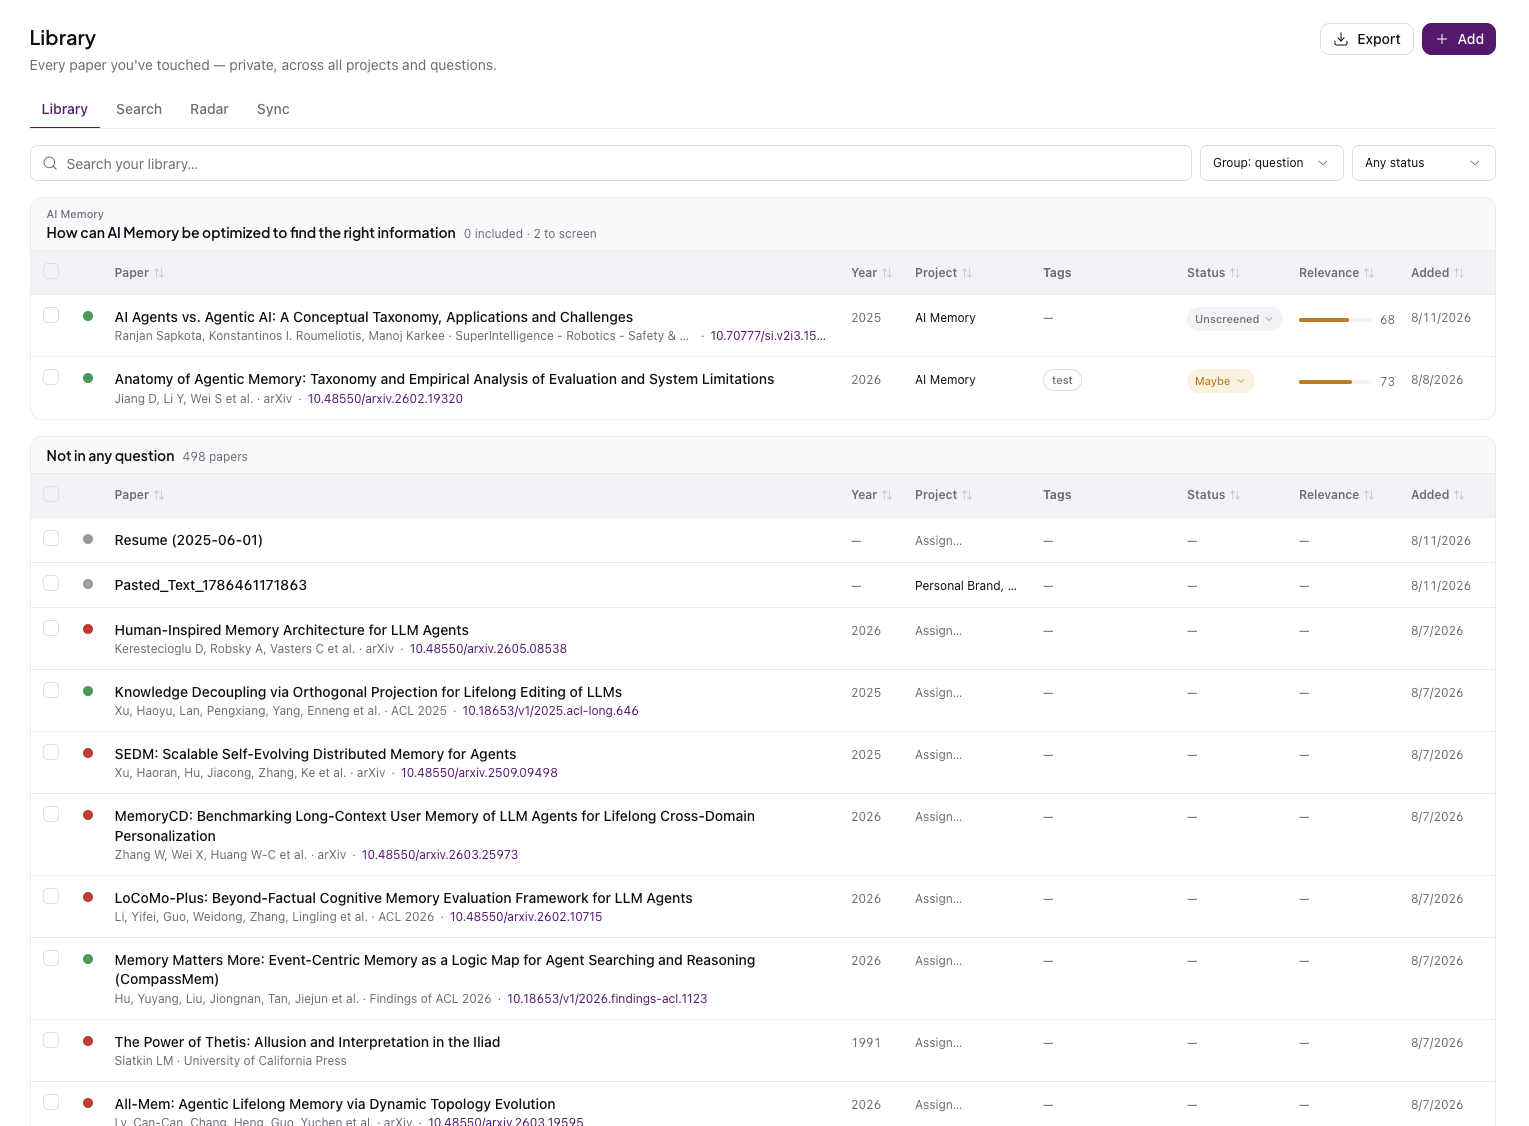Click the magnifier icon in library search
The image size is (1529, 1126).
(x=50, y=163)
